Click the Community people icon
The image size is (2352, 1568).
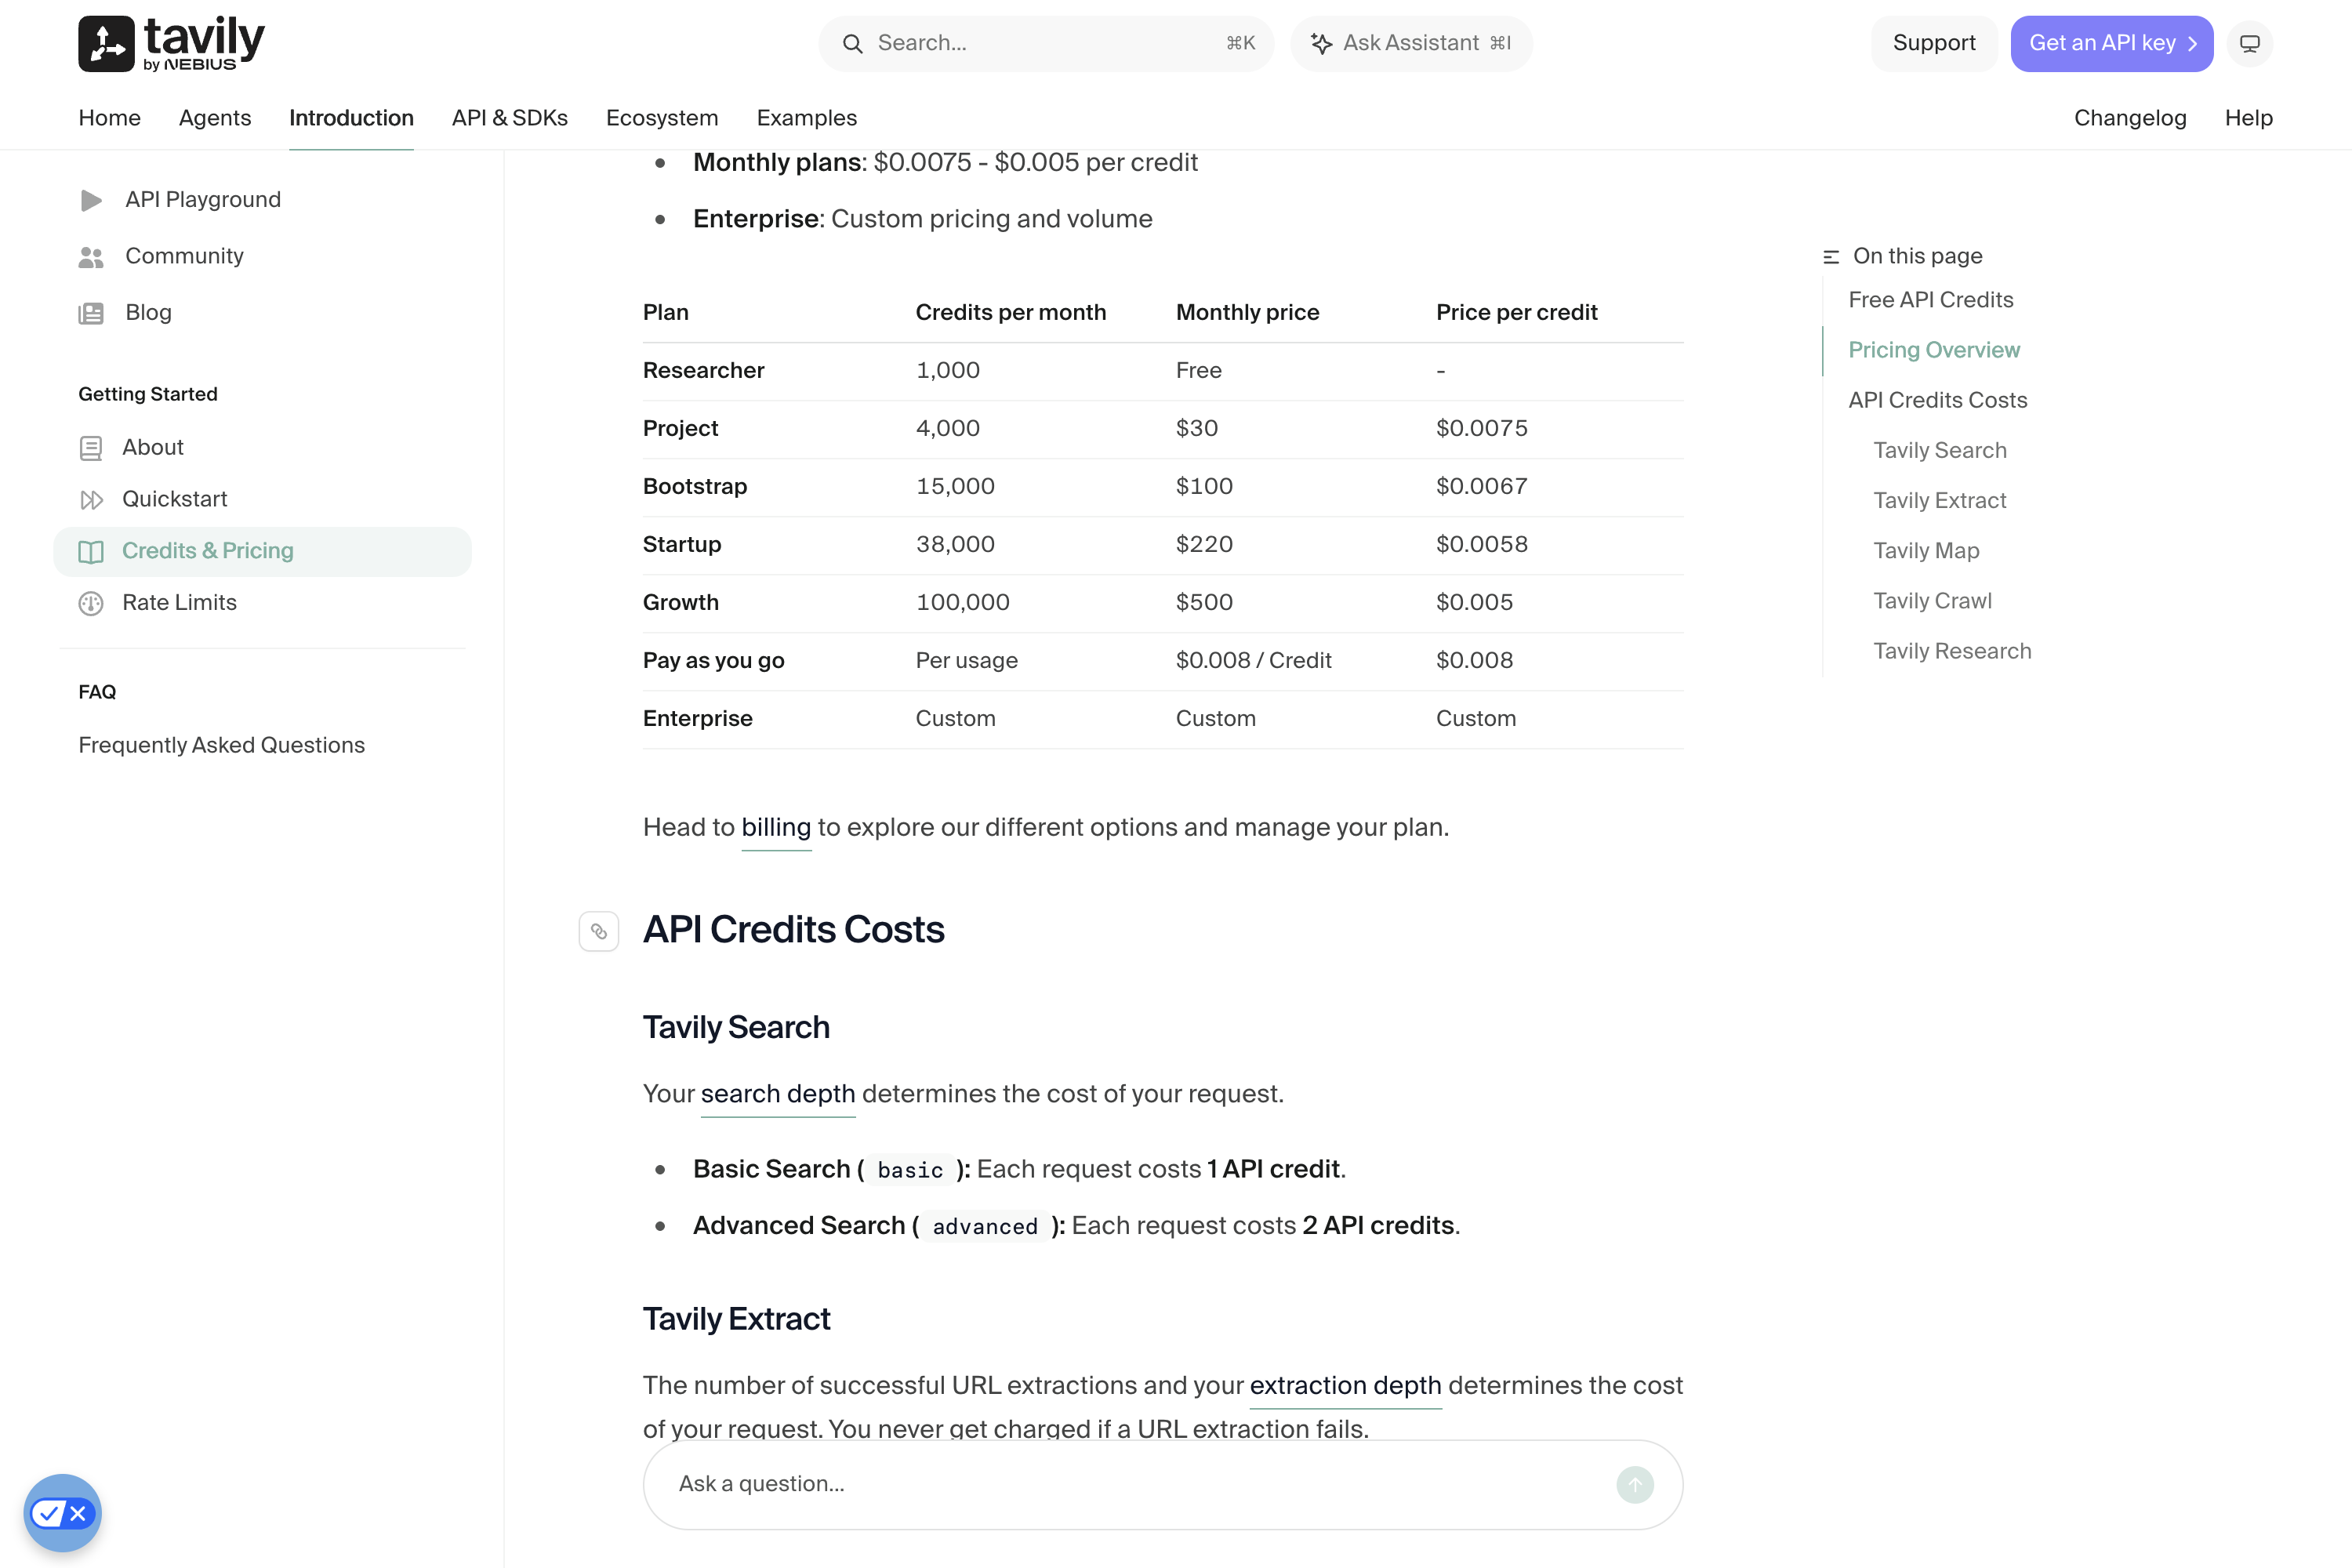[91, 257]
